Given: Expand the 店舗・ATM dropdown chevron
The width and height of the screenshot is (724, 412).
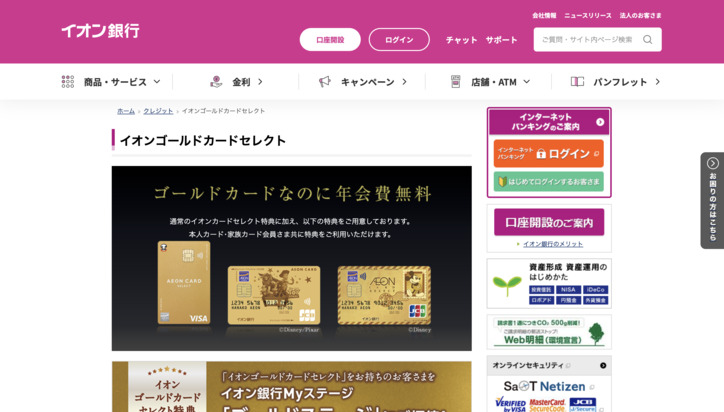Looking at the screenshot, I should (x=527, y=82).
